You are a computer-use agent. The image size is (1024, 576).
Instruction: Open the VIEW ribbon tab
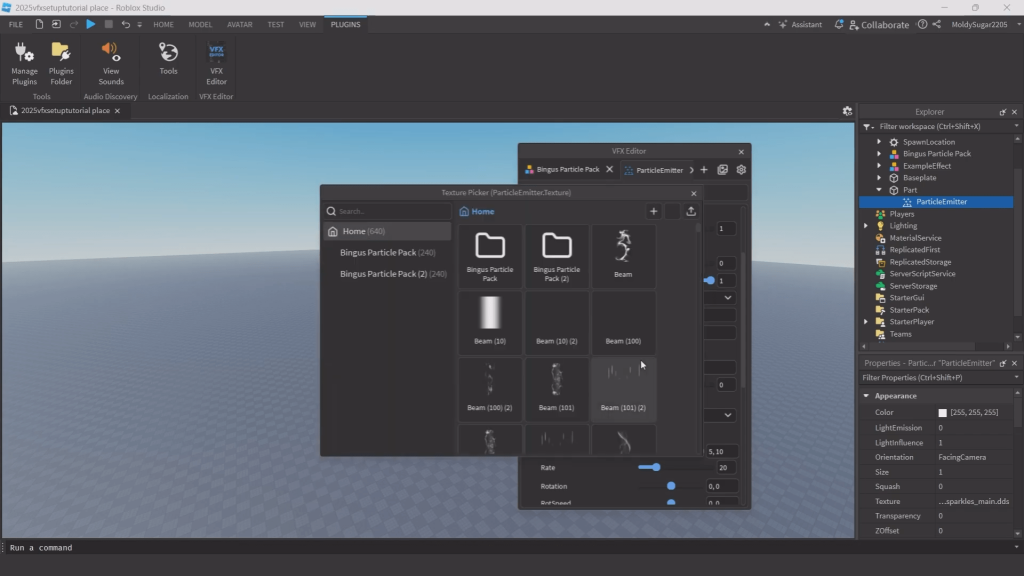(307, 24)
